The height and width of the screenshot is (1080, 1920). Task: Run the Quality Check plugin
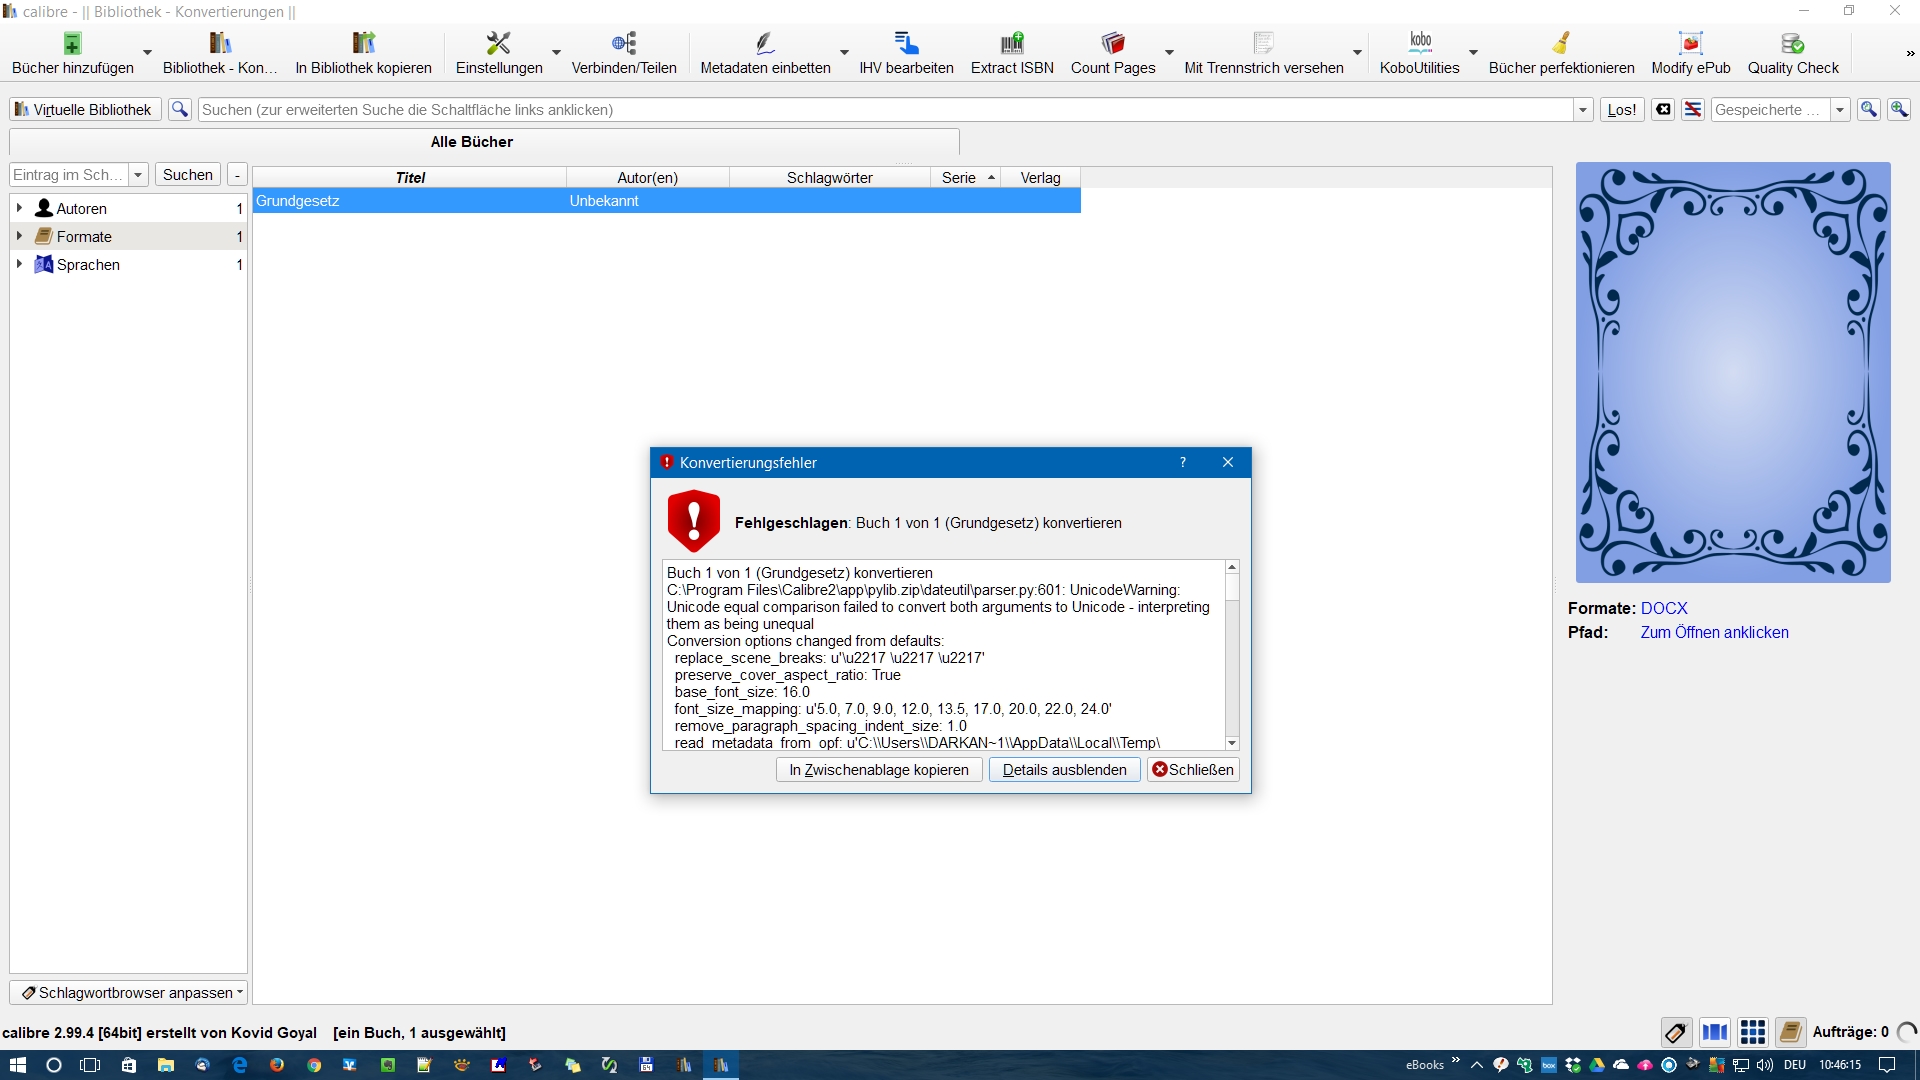click(1792, 44)
